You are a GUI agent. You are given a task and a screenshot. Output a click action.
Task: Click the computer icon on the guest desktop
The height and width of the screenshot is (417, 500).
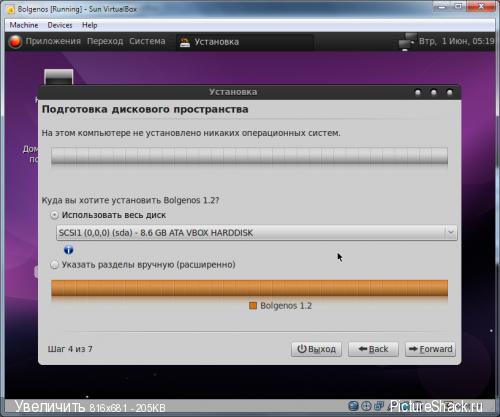[x=59, y=77]
